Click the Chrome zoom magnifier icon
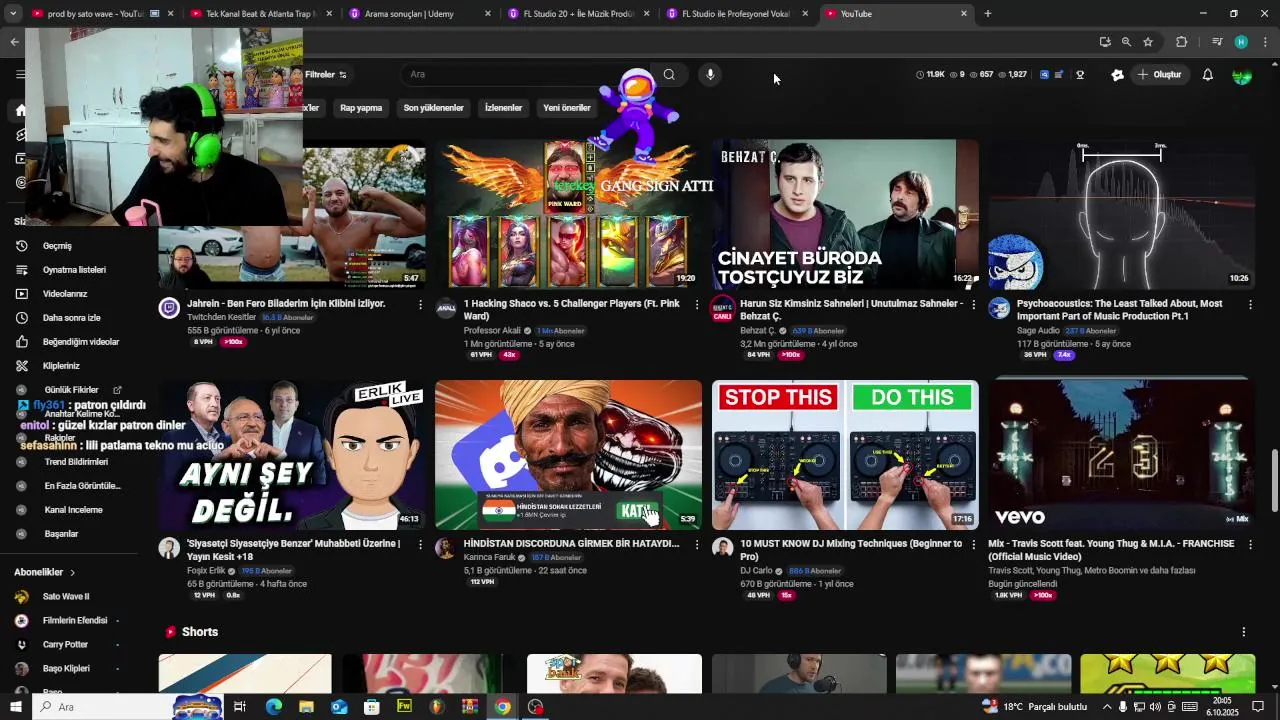Screen dimensions: 1280x720 (x=1126, y=42)
